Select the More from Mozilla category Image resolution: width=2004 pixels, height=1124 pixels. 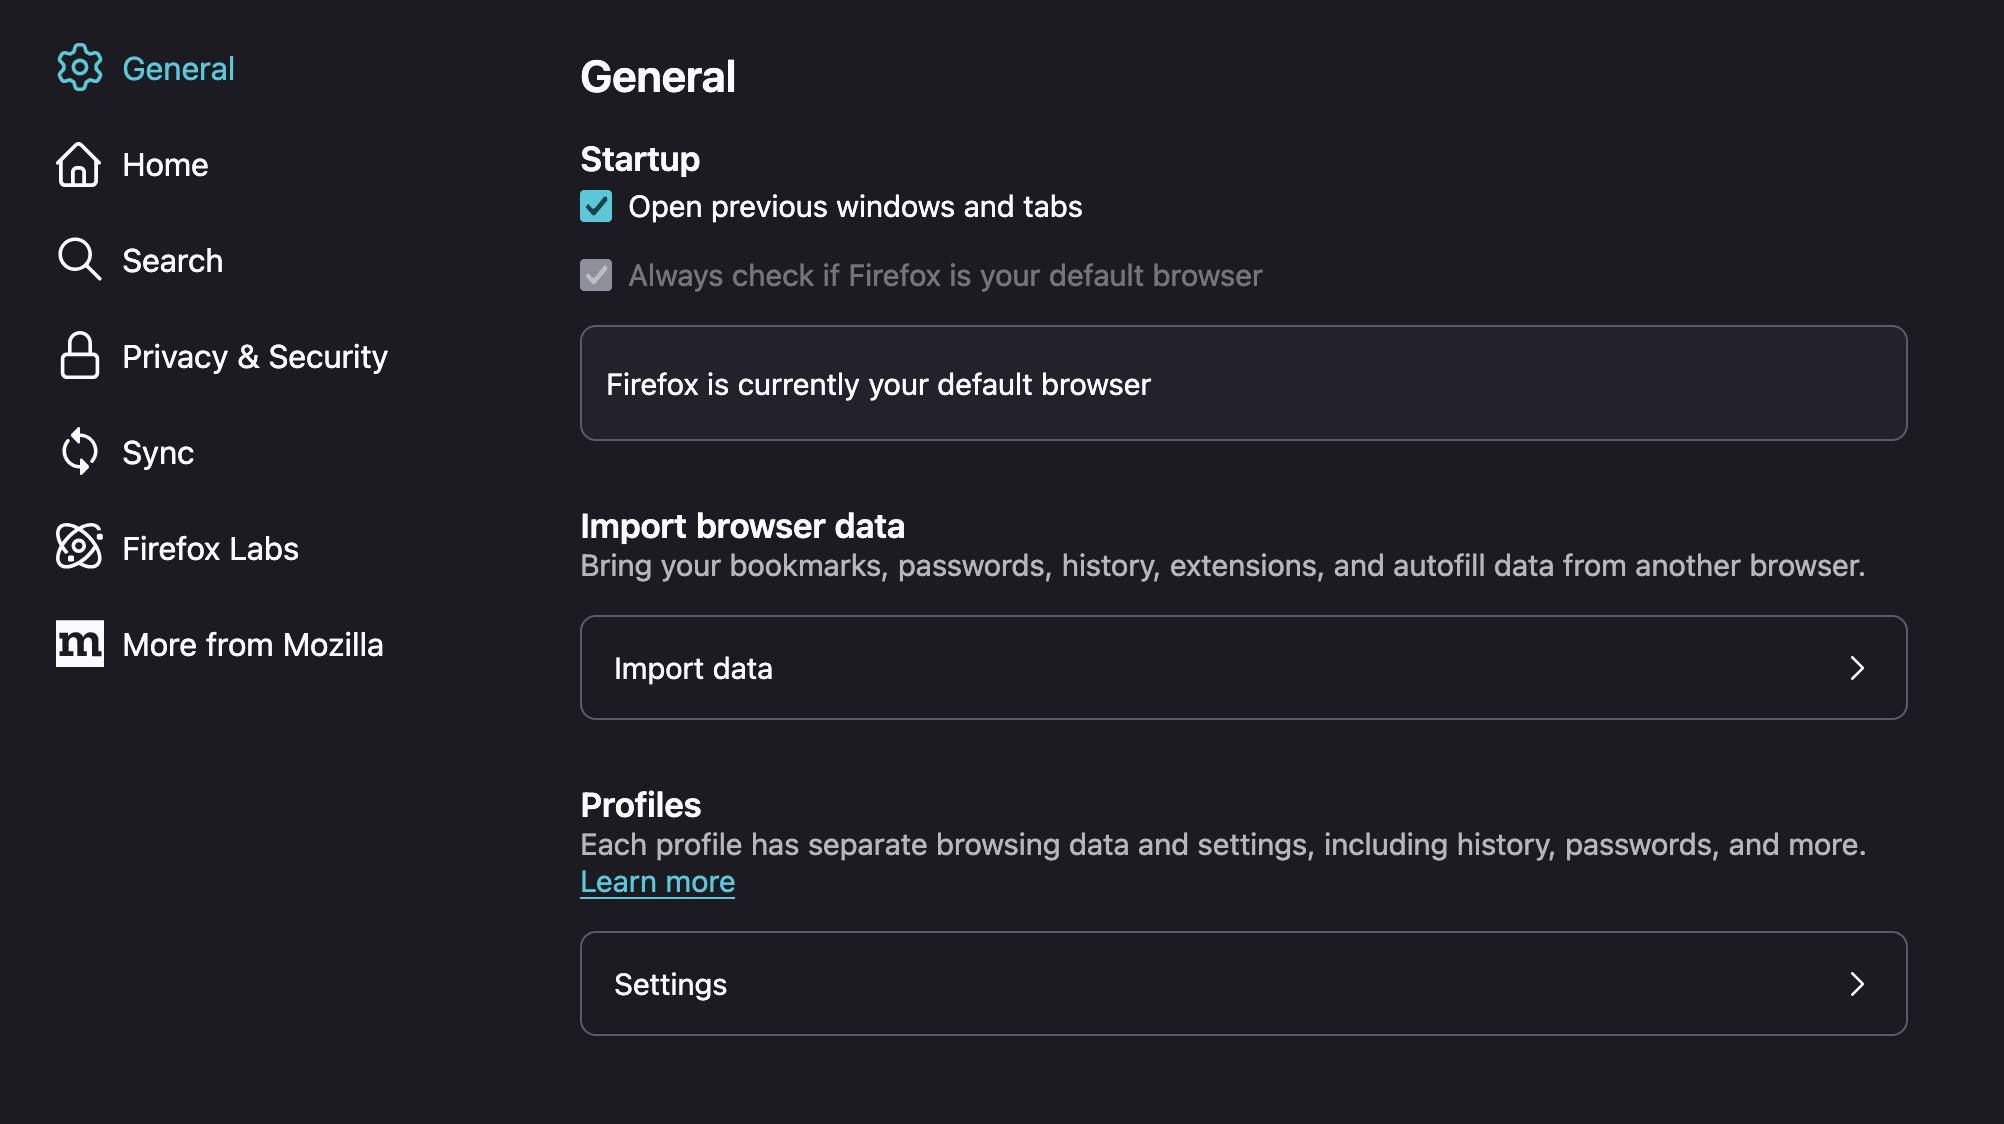252,645
